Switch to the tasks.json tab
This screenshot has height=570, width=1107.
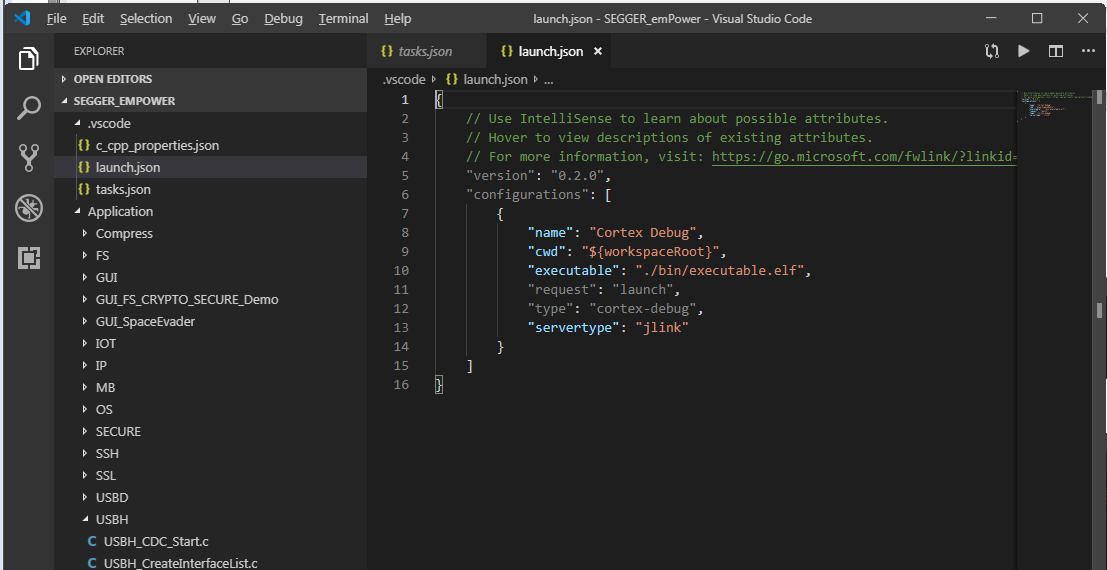[x=424, y=51]
